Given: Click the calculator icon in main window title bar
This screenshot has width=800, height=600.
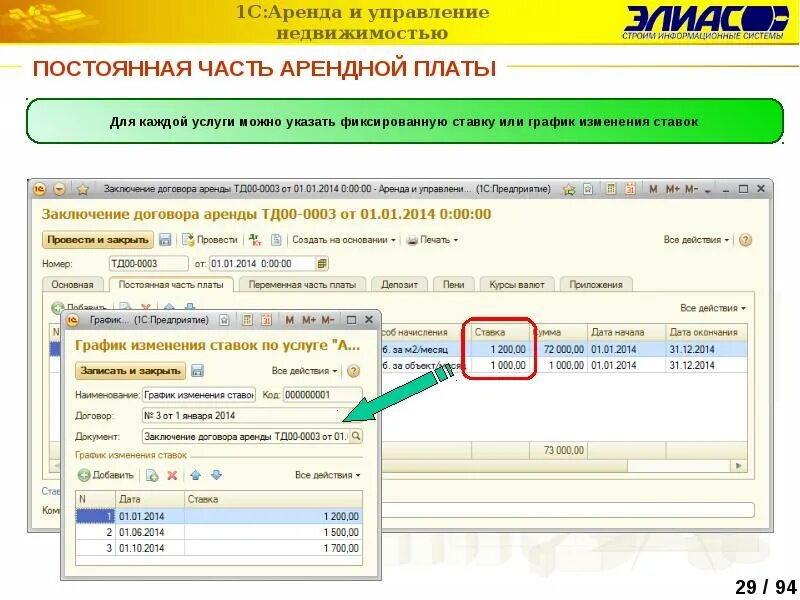Looking at the screenshot, I should [611, 189].
